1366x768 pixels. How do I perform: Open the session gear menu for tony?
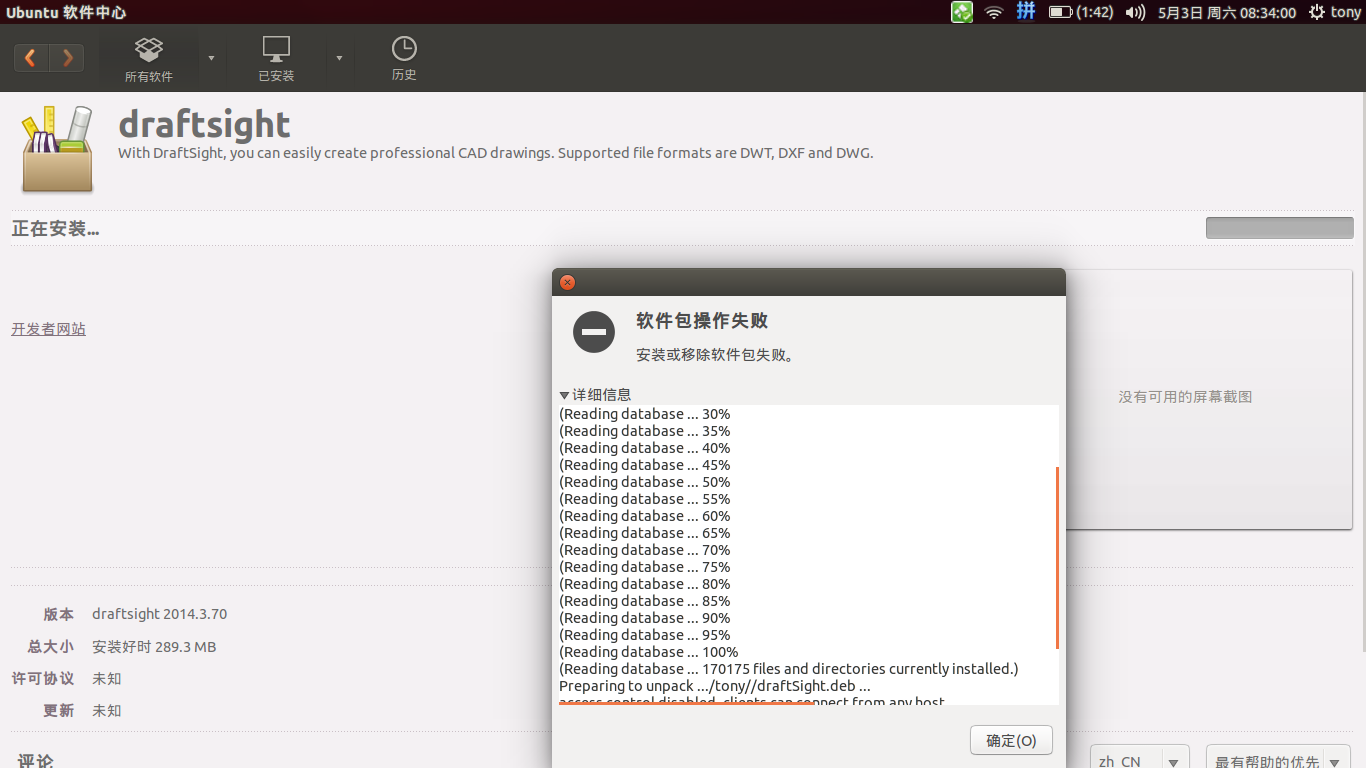pyautogui.click(x=1336, y=12)
